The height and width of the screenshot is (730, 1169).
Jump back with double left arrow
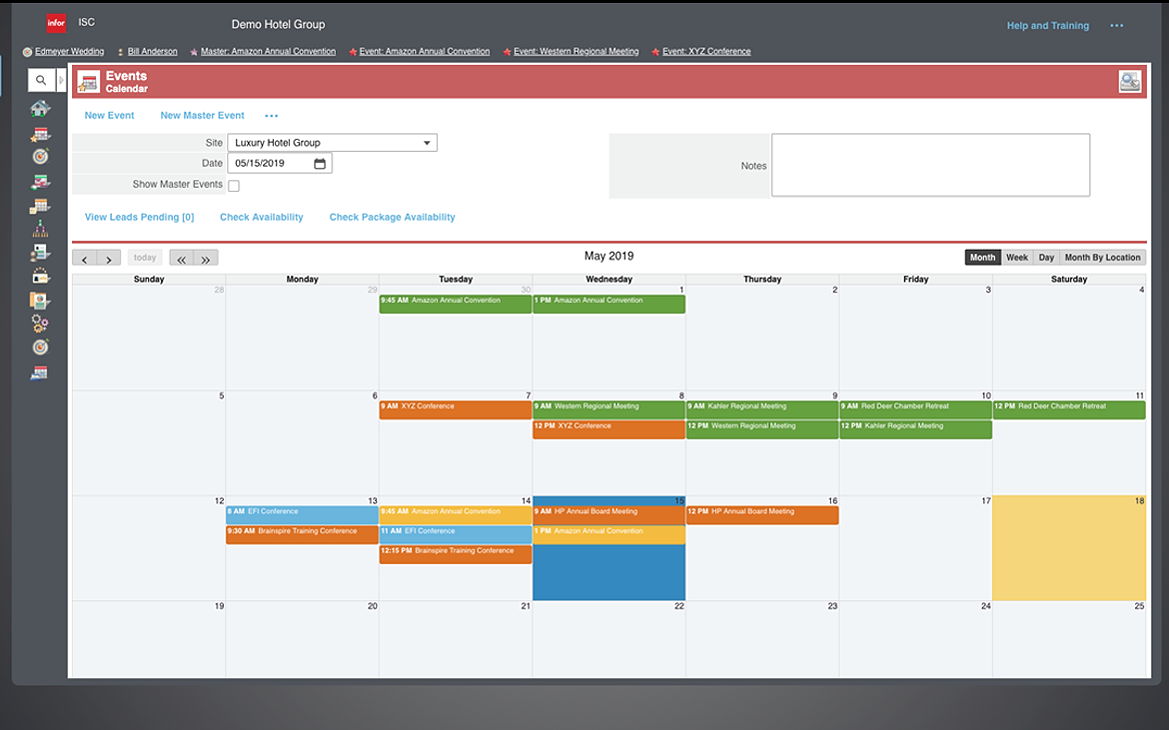(181, 258)
